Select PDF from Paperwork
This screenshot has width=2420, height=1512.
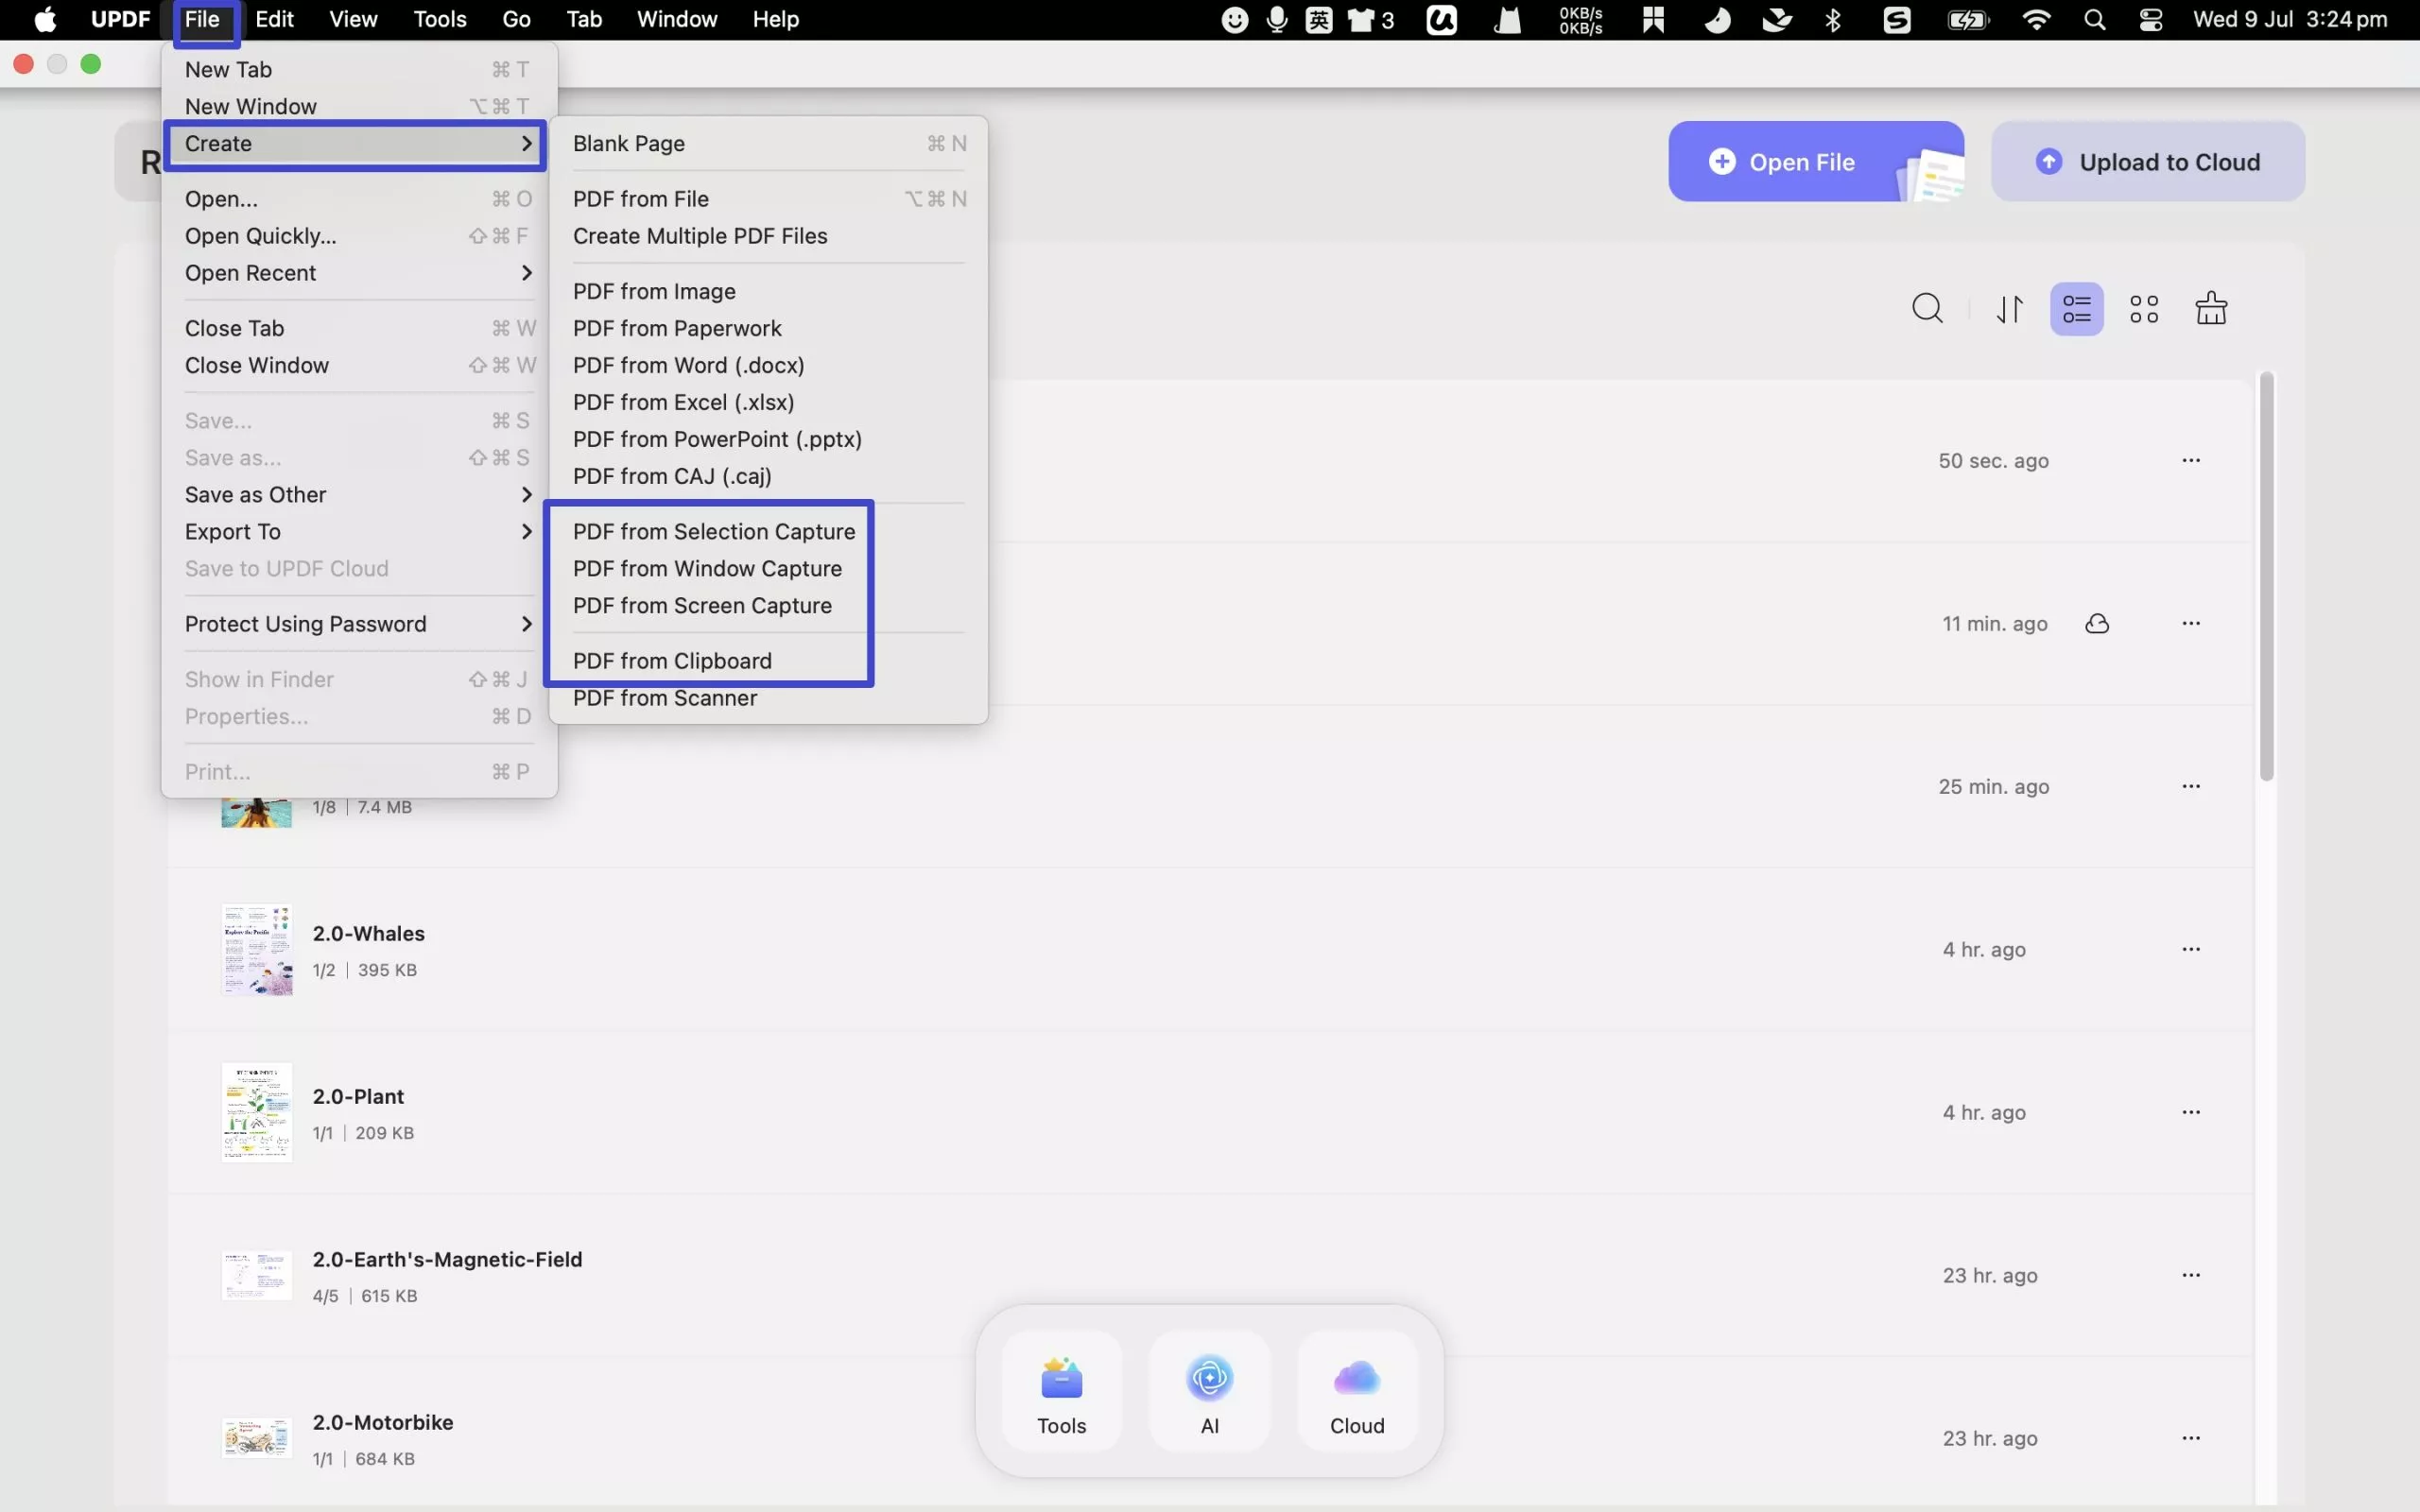coord(768,328)
